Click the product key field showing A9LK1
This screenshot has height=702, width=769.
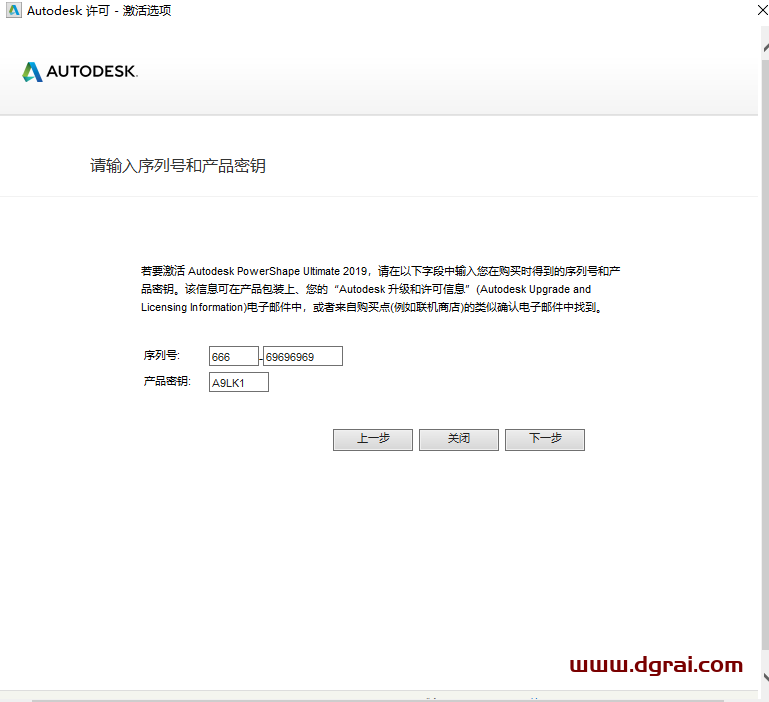coord(239,382)
